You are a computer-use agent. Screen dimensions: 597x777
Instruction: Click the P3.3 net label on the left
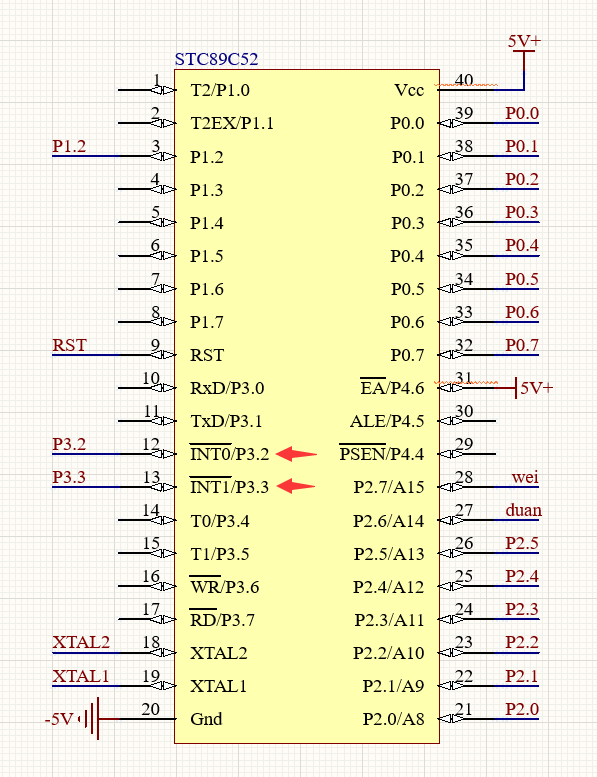(x=69, y=477)
